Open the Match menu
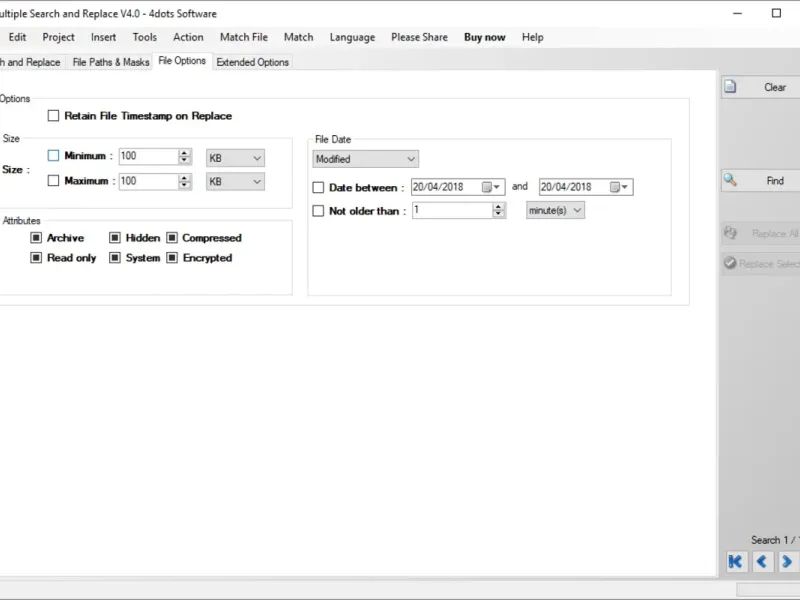This screenshot has height=600, width=800. pyautogui.click(x=298, y=37)
